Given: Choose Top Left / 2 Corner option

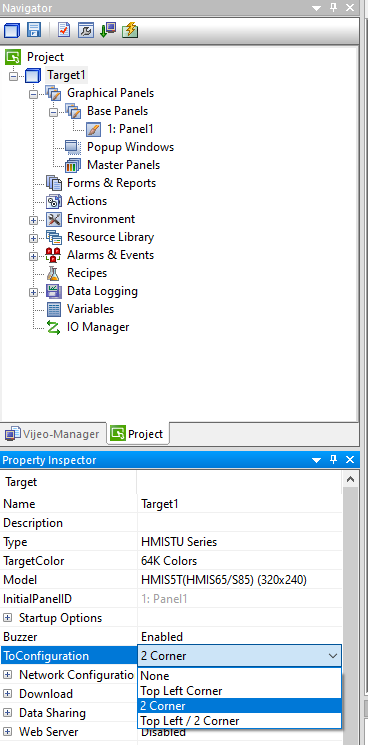Looking at the screenshot, I should point(239,720).
